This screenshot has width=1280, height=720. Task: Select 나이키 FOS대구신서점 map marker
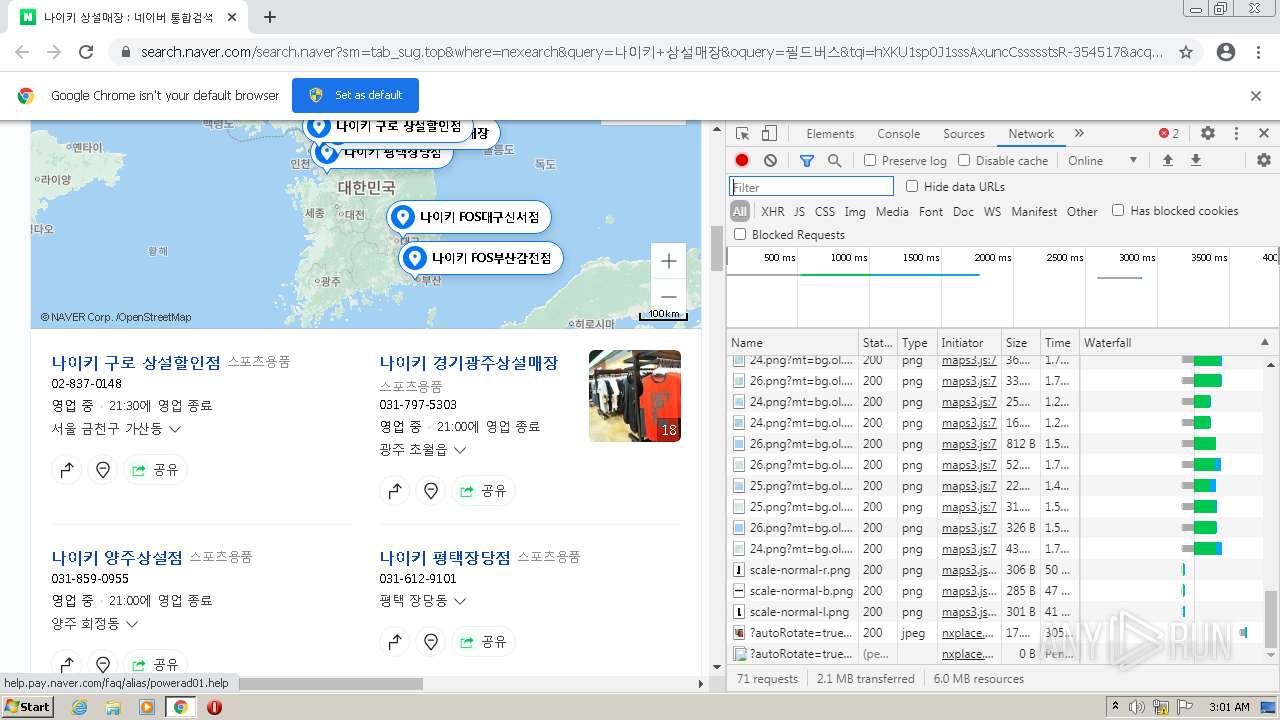tap(469, 217)
